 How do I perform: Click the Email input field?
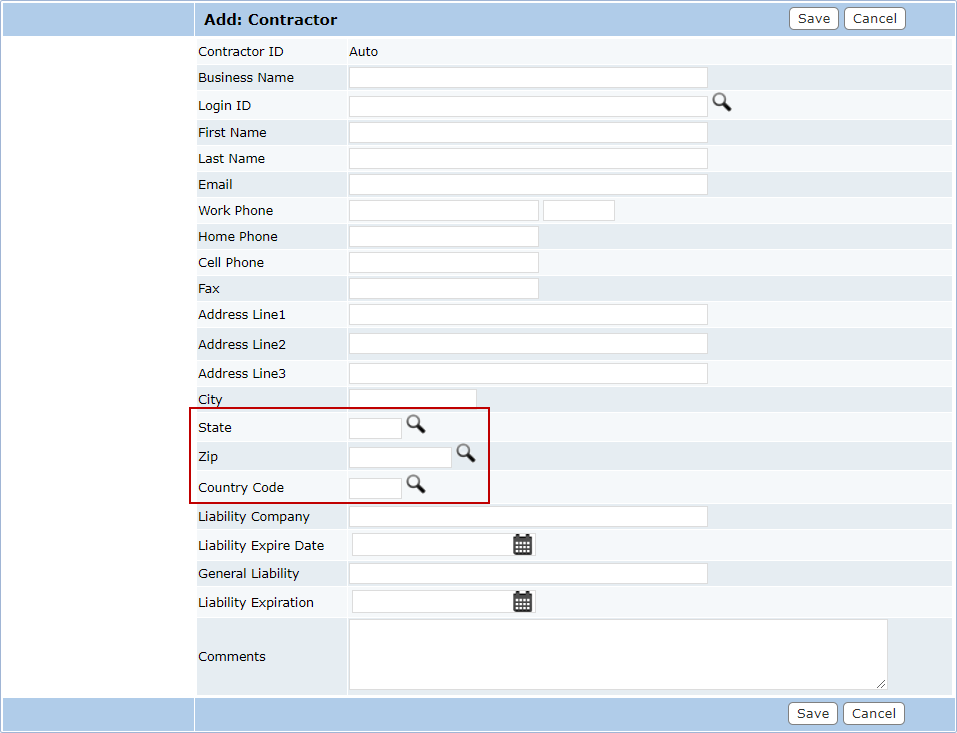tap(528, 184)
